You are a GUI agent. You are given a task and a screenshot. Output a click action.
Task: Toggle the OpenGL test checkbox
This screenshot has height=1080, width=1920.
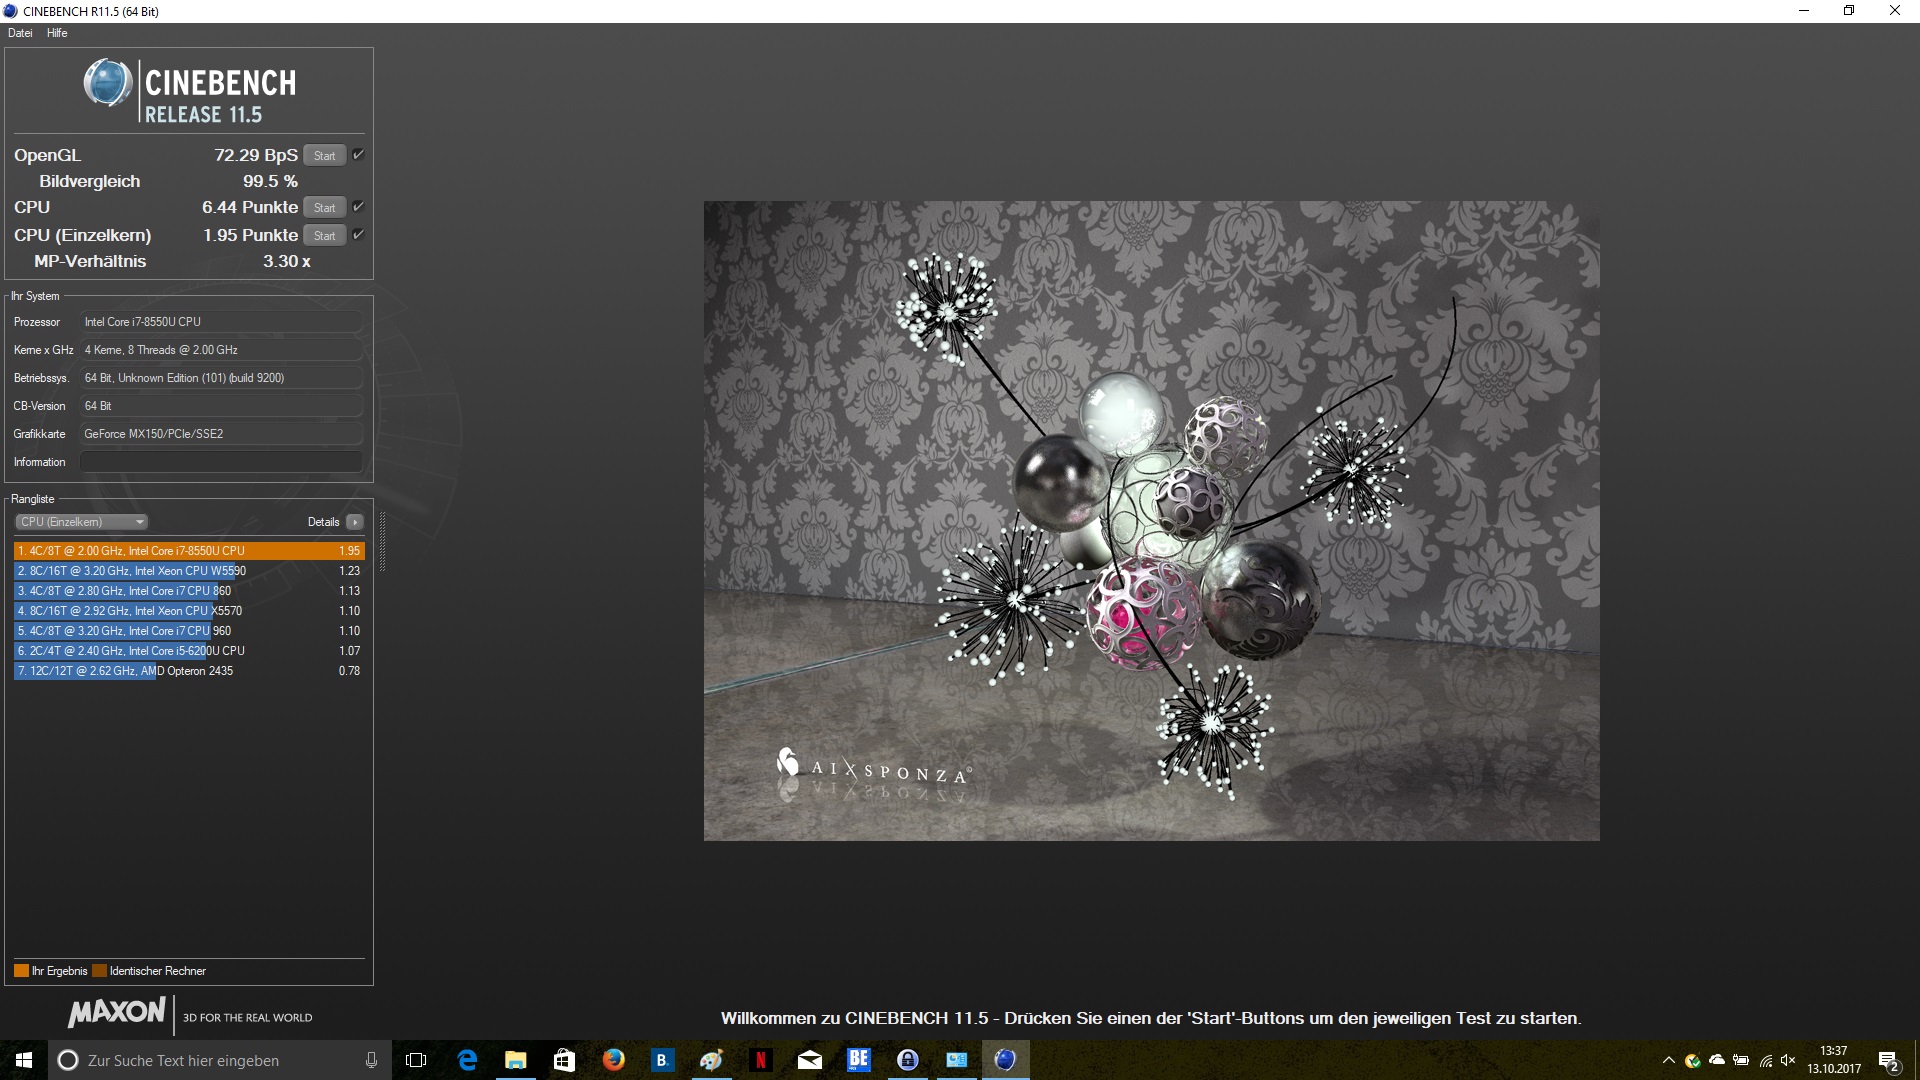(358, 155)
